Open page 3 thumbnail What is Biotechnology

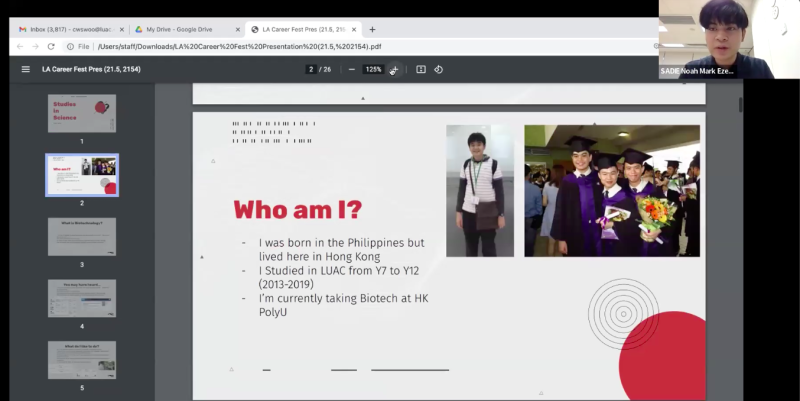click(x=82, y=237)
